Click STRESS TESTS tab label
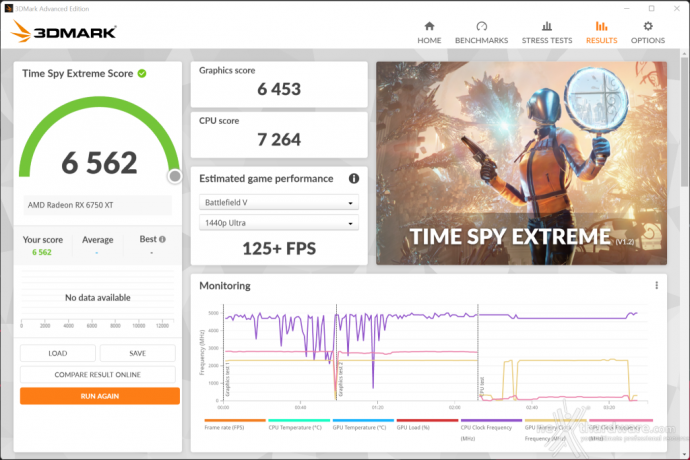Viewport: 690px width, 460px height. click(547, 40)
